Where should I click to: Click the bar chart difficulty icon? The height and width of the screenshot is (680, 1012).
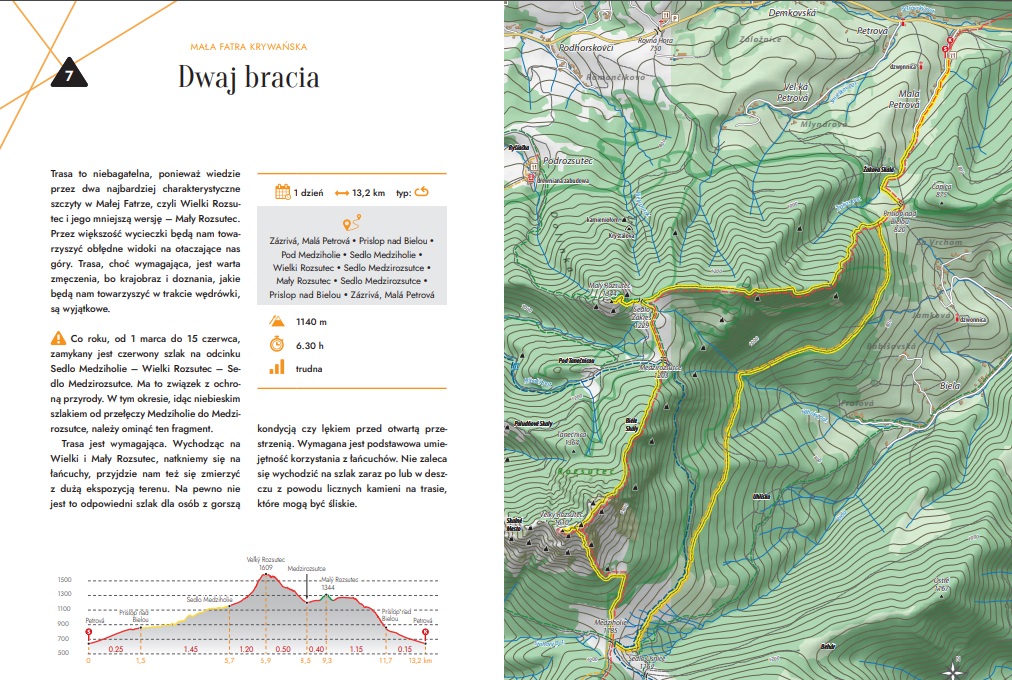pos(276,367)
